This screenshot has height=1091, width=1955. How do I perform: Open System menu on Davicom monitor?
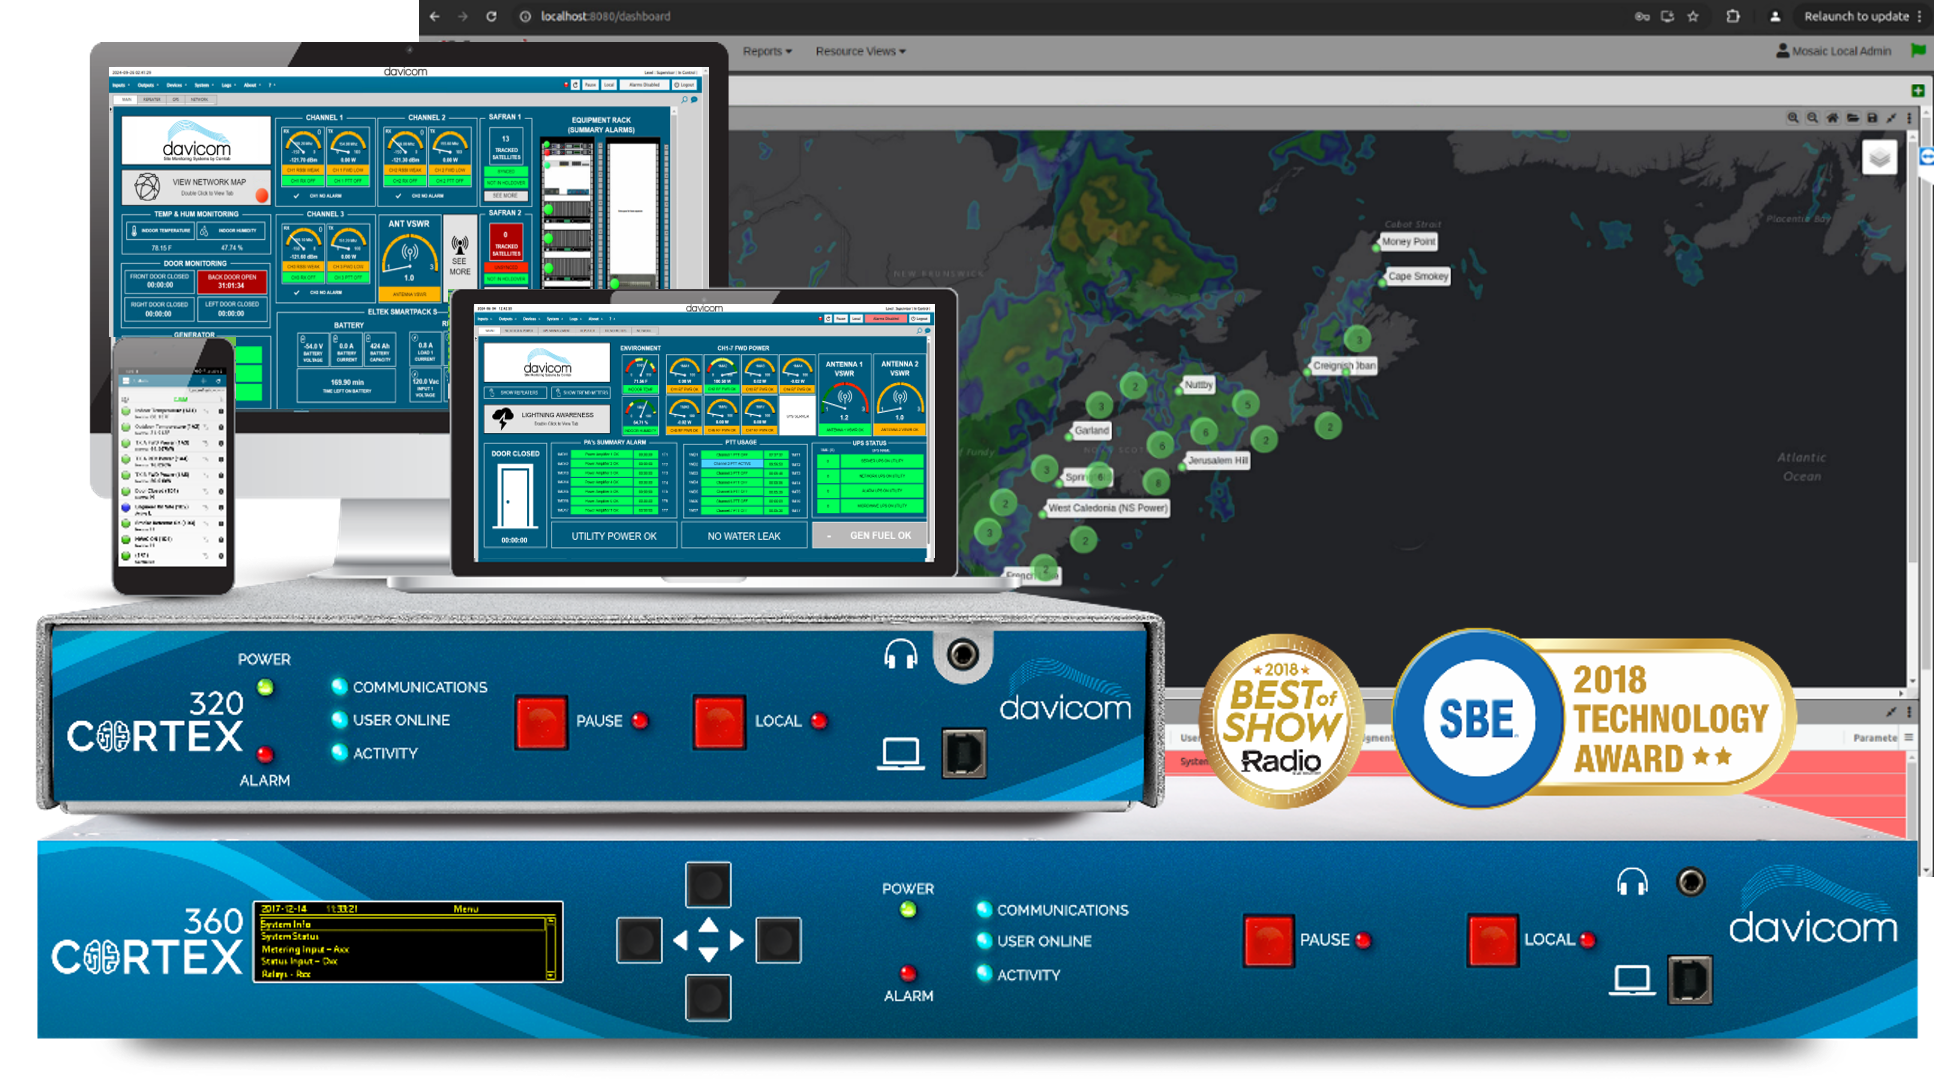pyautogui.click(x=203, y=85)
